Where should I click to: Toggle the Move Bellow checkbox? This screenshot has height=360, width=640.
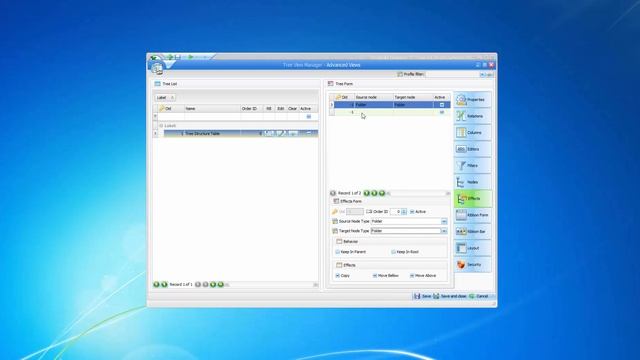375,276
